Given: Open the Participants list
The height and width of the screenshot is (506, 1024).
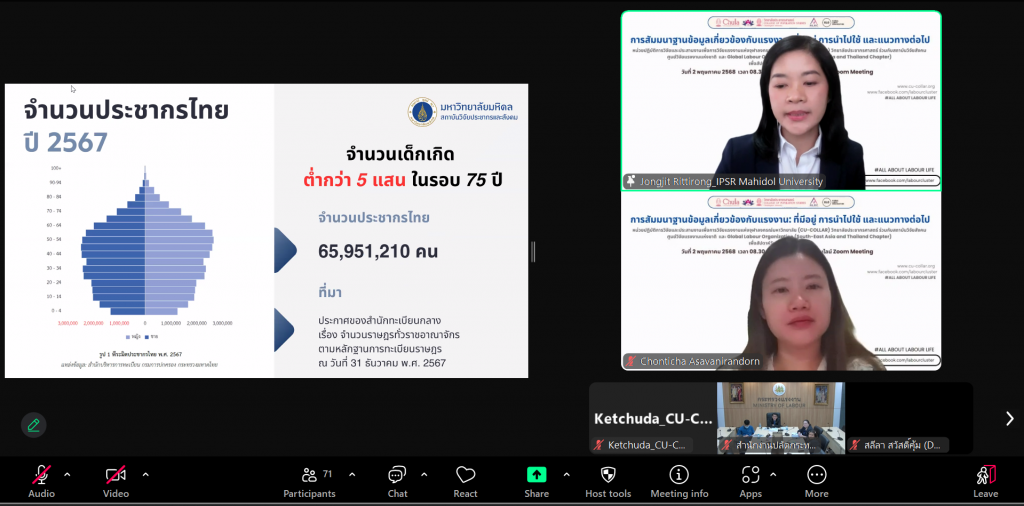Looking at the screenshot, I should tap(310, 480).
